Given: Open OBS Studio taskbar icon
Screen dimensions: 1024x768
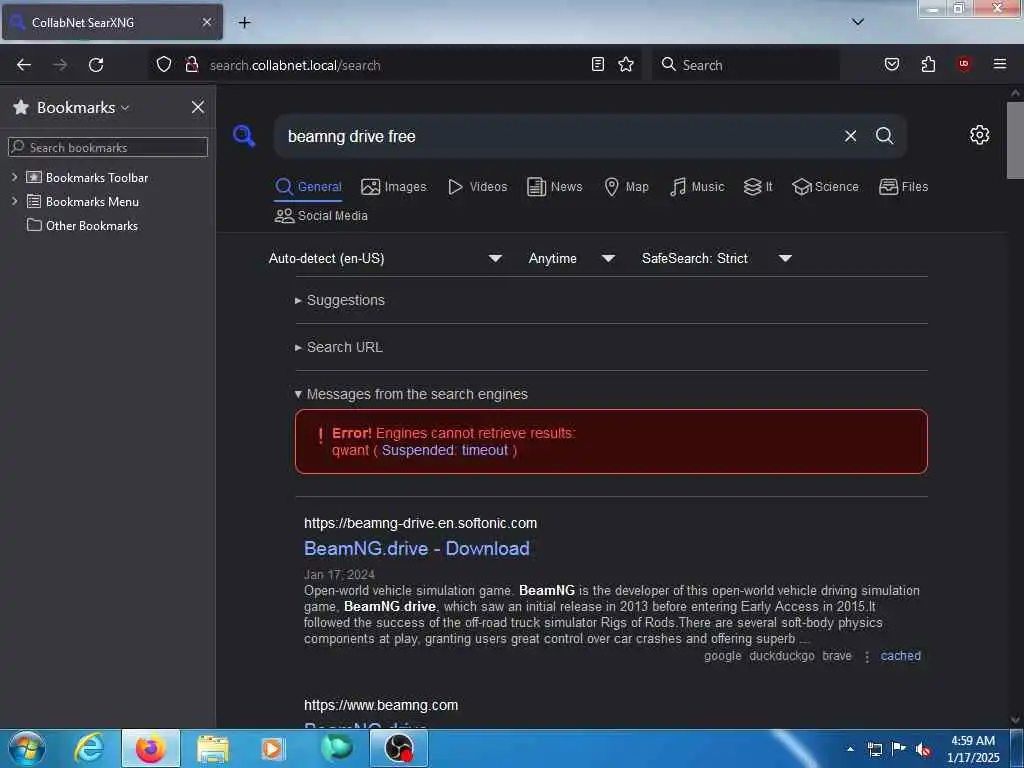Looking at the screenshot, I should coord(398,748).
